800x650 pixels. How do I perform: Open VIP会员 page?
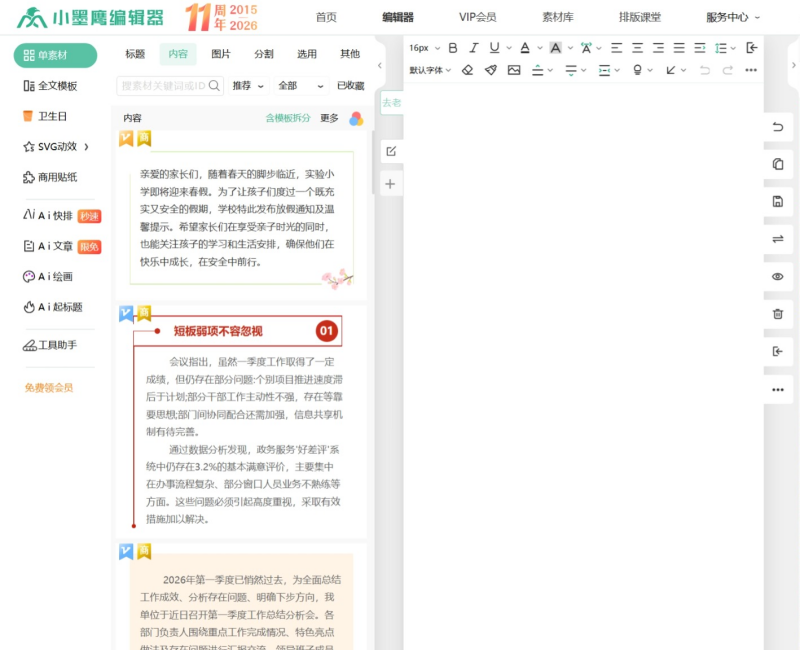click(x=478, y=17)
